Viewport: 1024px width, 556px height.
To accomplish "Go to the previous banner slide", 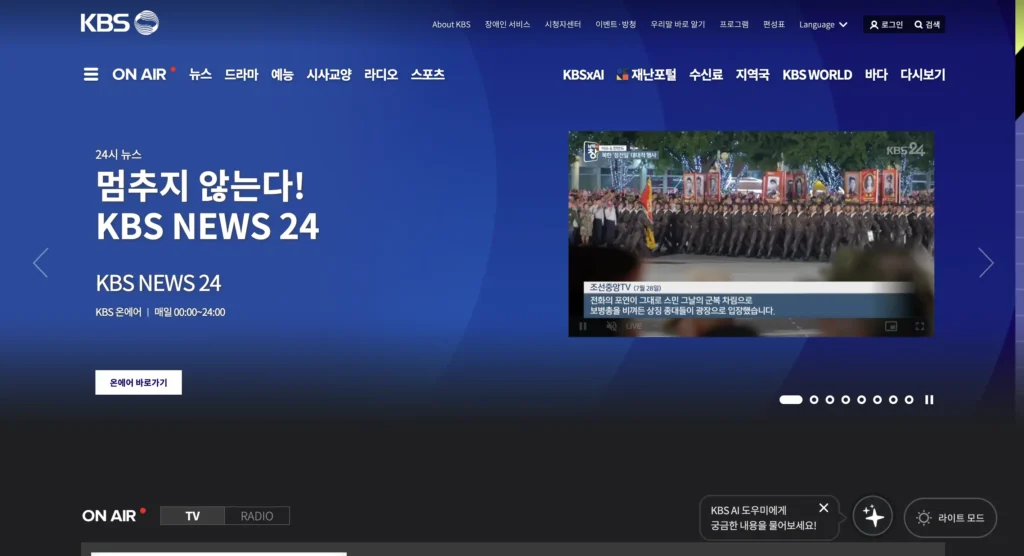I will (40, 263).
